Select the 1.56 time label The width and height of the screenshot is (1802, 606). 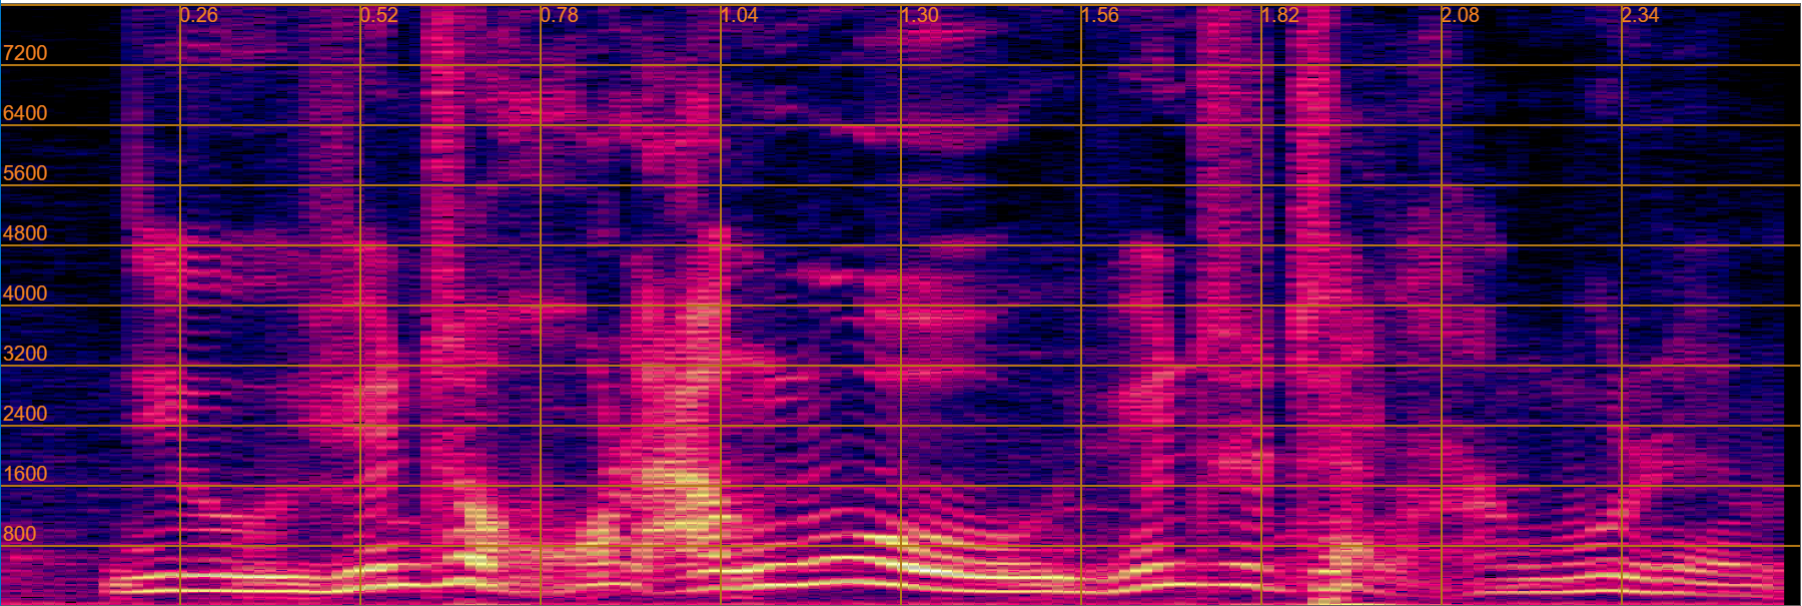(1099, 15)
